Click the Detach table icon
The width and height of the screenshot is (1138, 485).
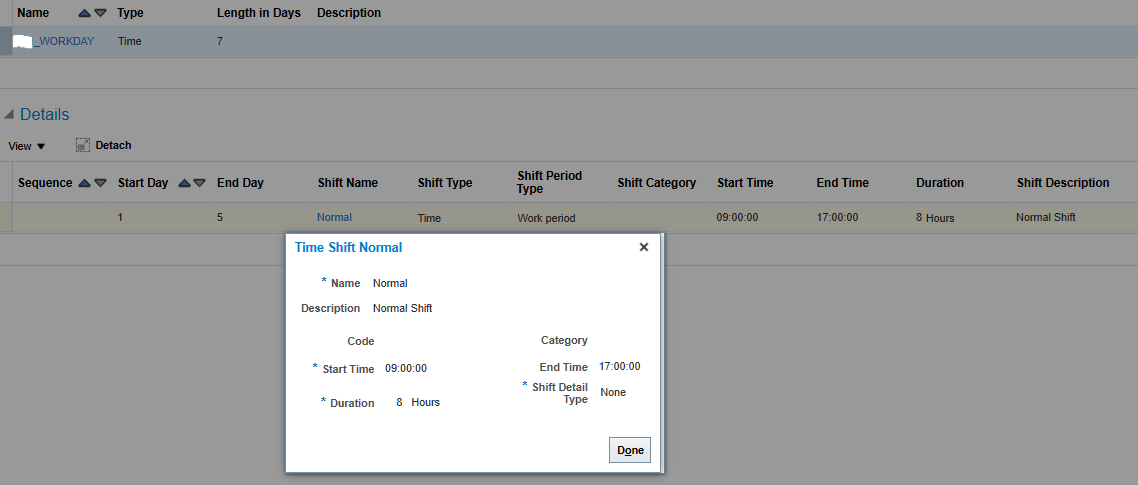coord(83,145)
